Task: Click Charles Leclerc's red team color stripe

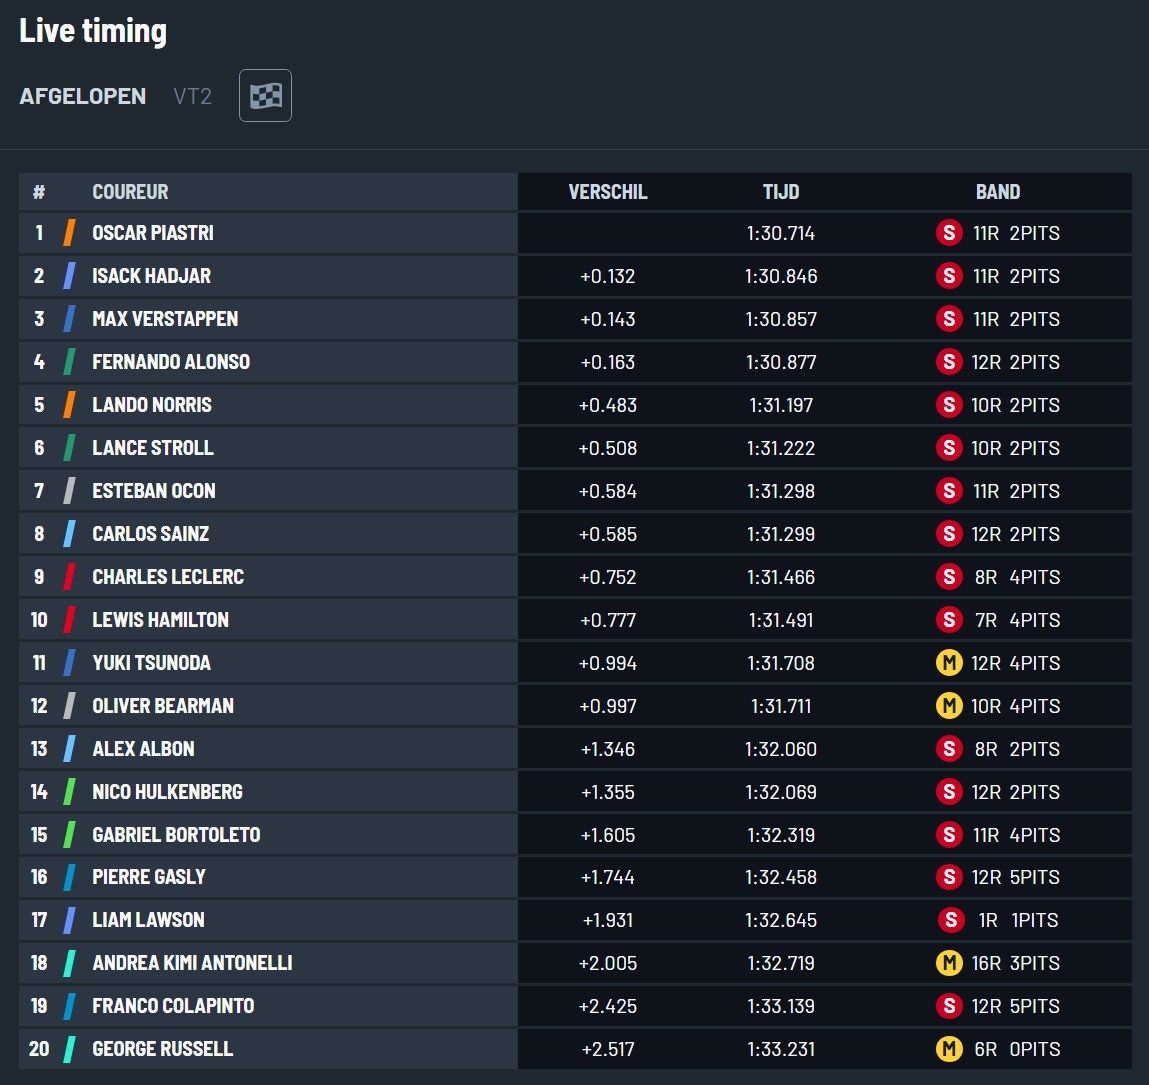Action: coord(69,577)
